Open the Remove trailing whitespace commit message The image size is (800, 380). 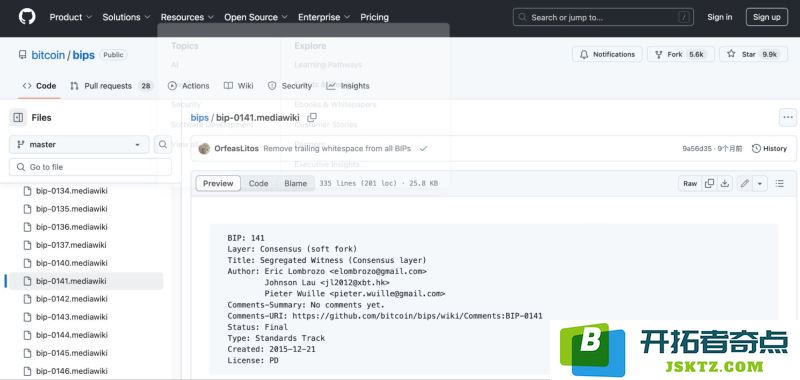point(337,148)
